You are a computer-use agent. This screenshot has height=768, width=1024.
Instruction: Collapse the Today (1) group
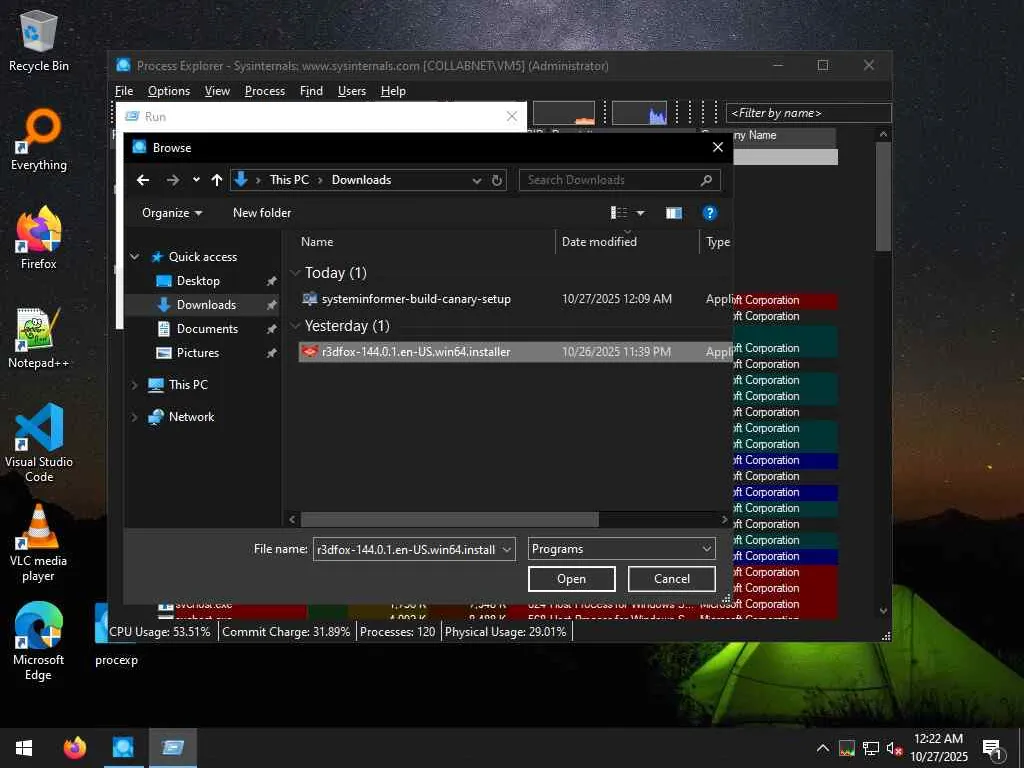click(295, 272)
